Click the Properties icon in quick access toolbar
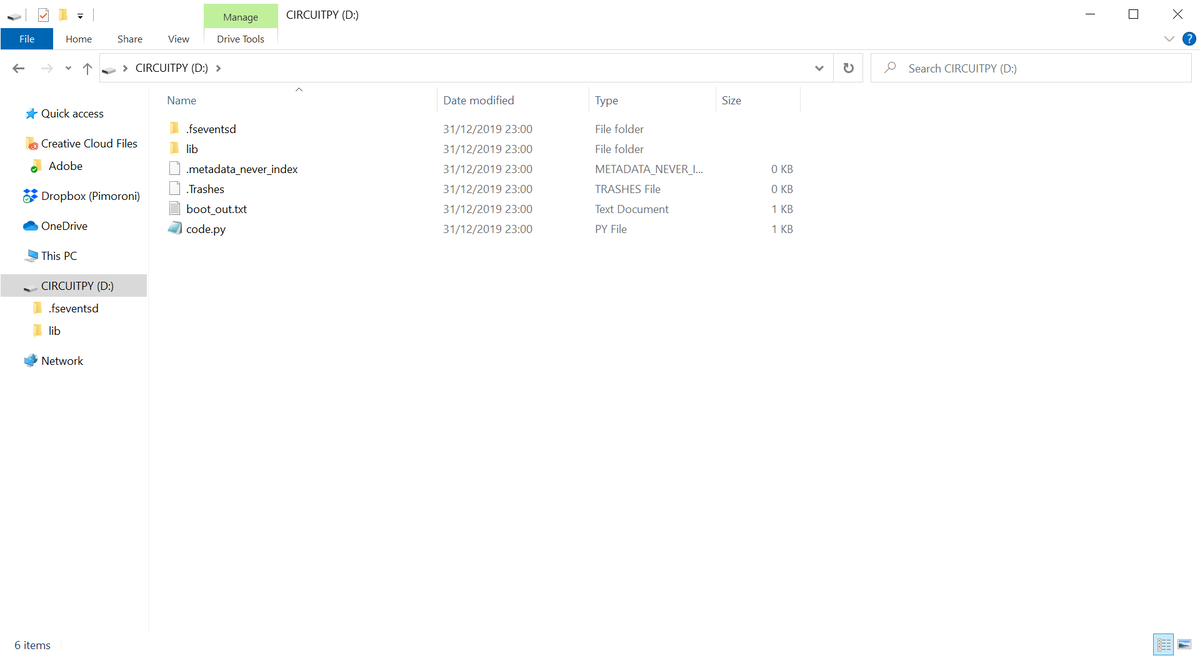The width and height of the screenshot is (1200, 656). click(x=43, y=15)
